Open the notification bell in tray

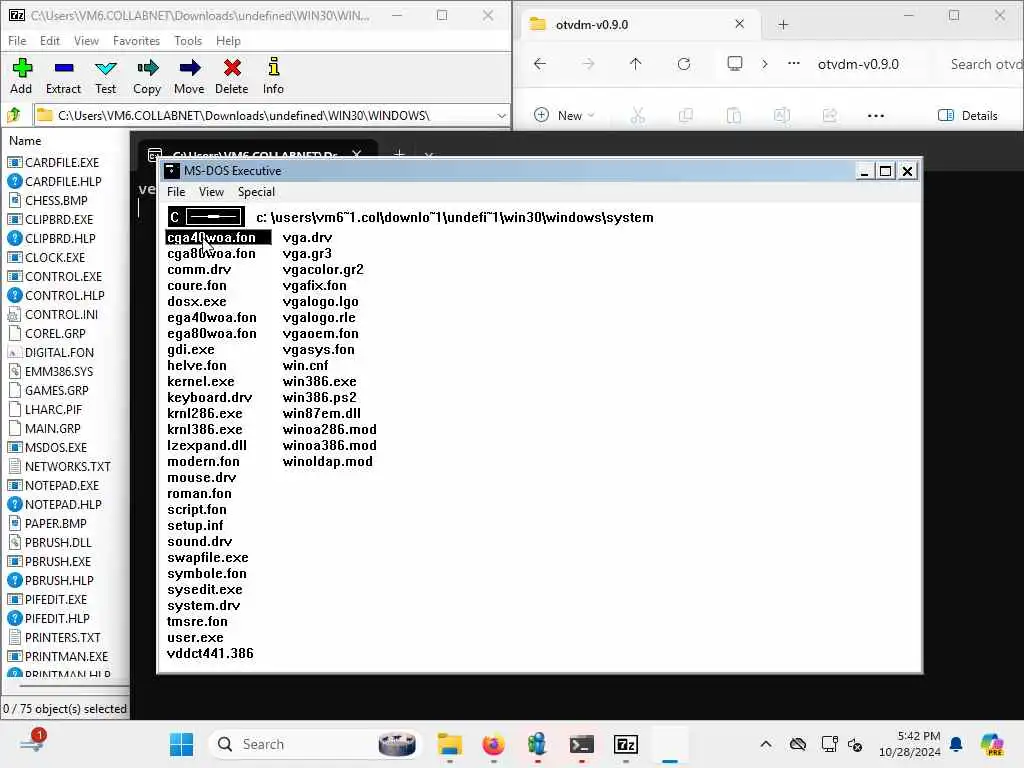956,744
